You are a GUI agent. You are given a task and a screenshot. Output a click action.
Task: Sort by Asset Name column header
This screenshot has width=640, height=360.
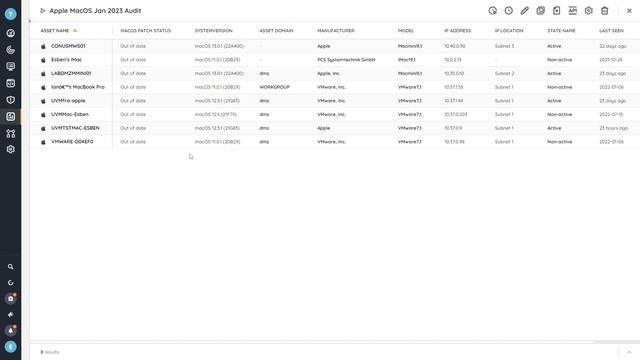[x=55, y=31]
